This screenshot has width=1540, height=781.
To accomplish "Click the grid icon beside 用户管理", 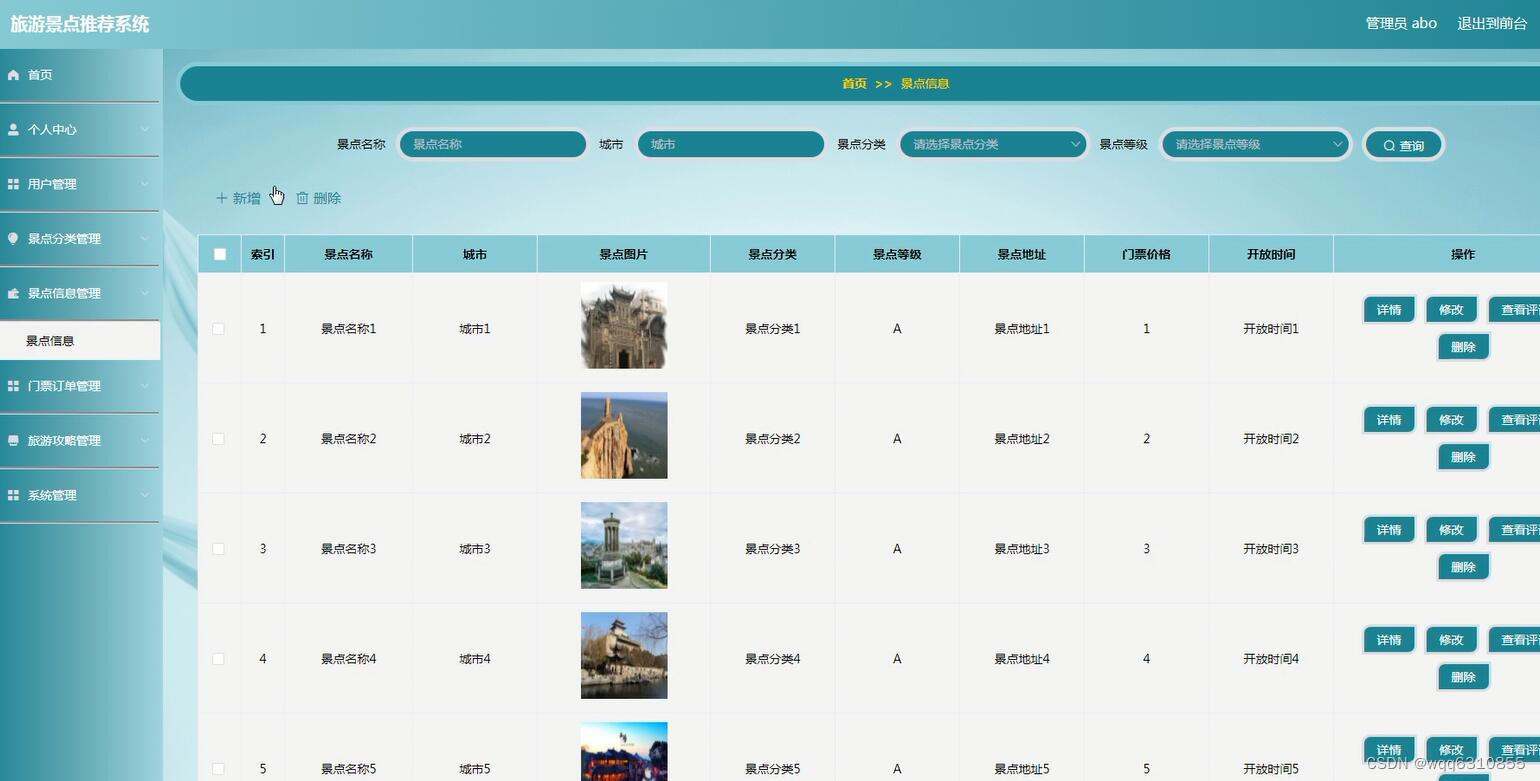I will tap(13, 184).
